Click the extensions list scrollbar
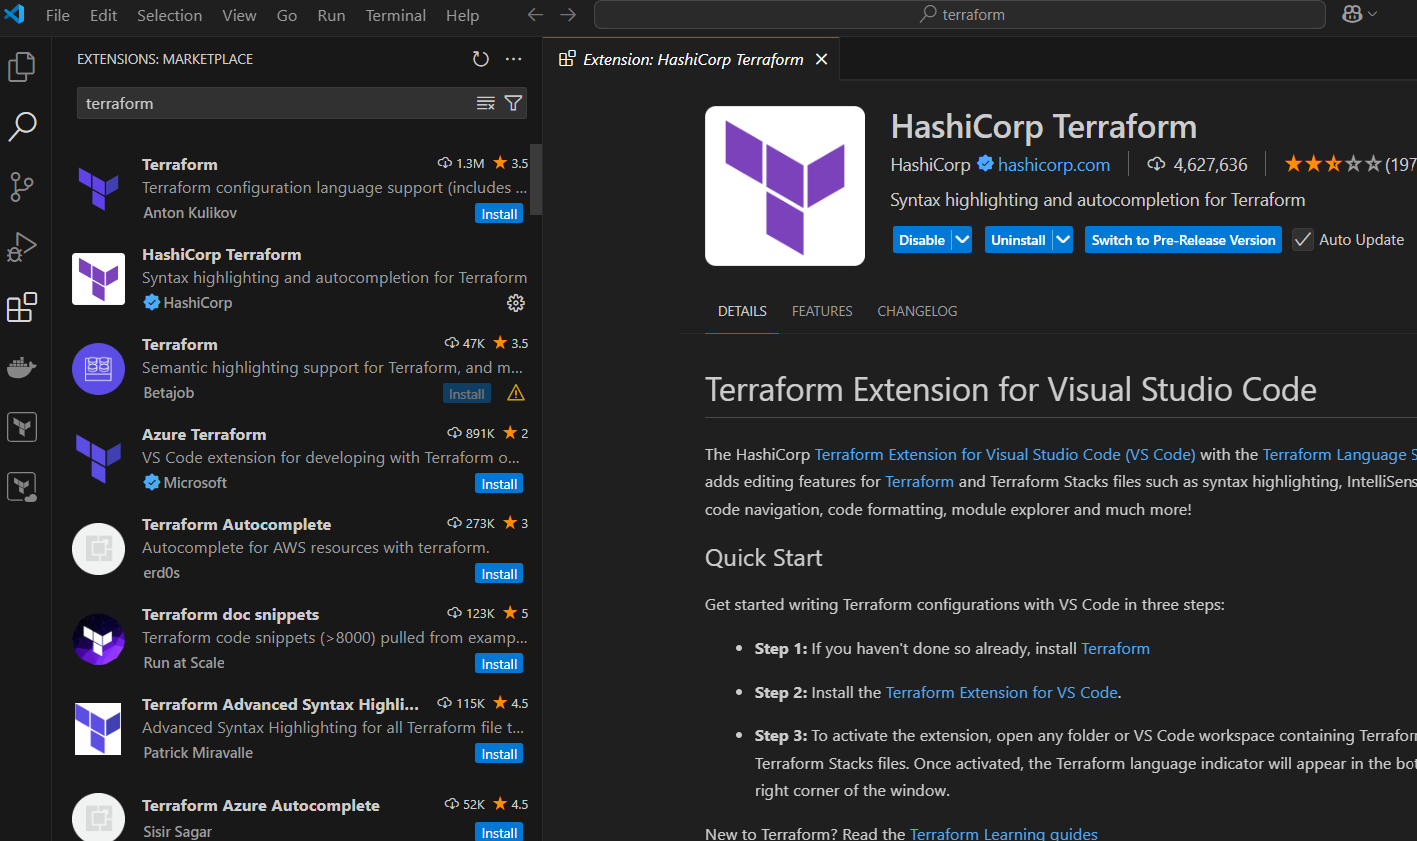The width and height of the screenshot is (1417, 841). [x=536, y=179]
